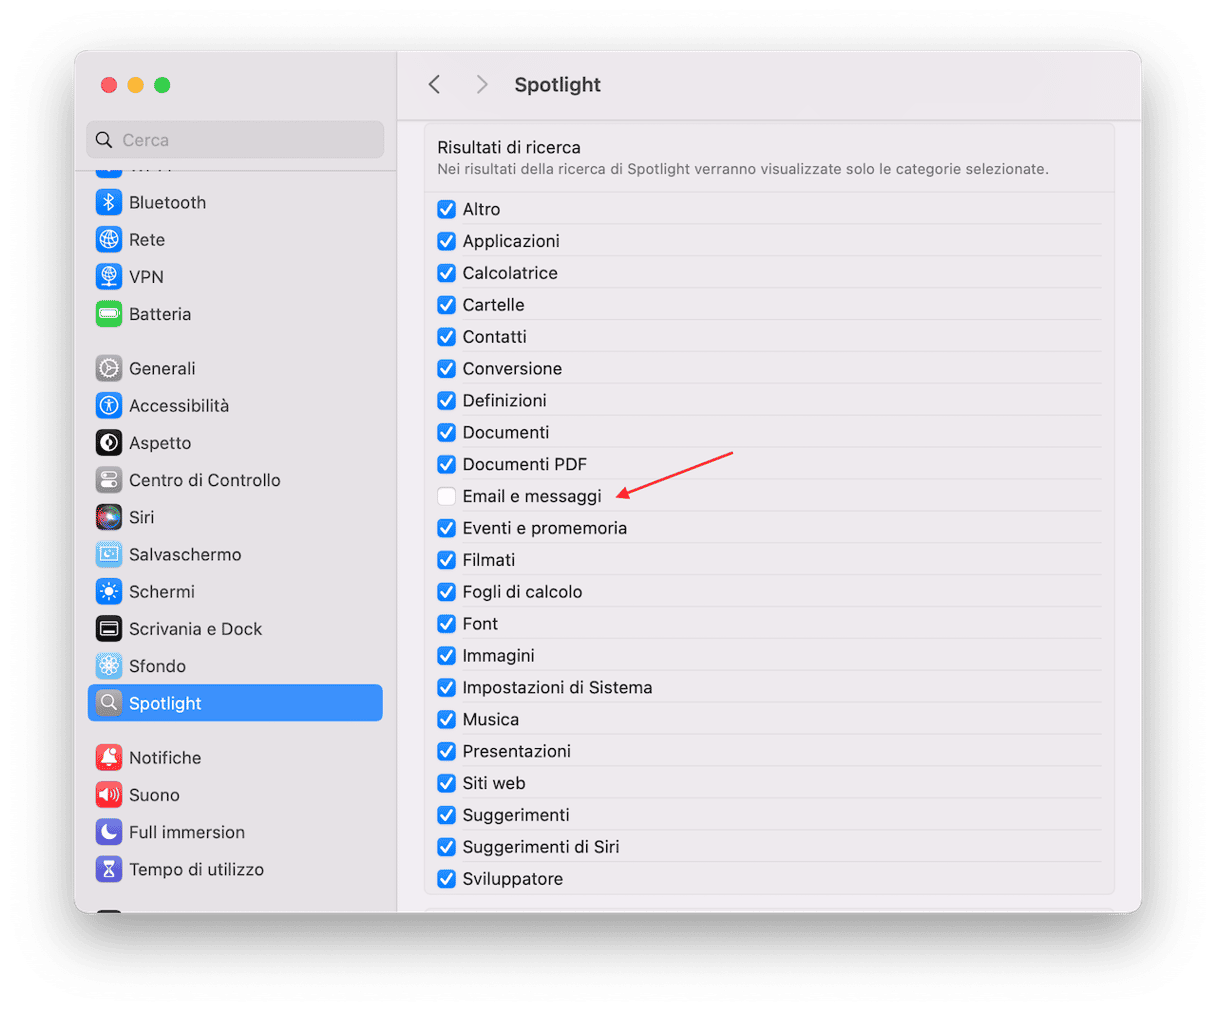Disable the Applicazioni checkbox
The height and width of the screenshot is (1011, 1216).
click(447, 241)
